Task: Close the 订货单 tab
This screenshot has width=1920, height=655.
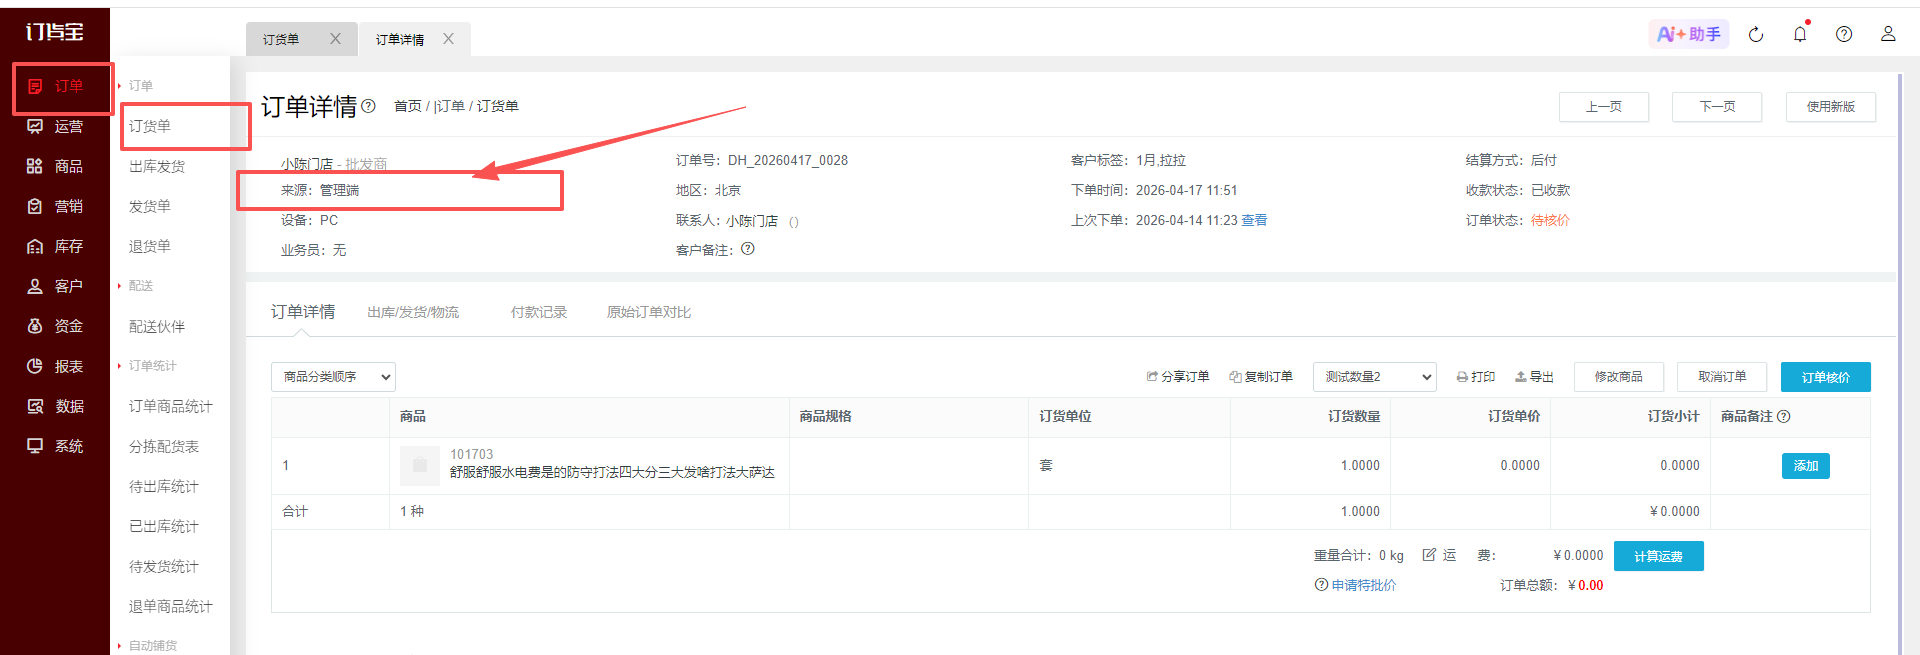Action: (335, 39)
